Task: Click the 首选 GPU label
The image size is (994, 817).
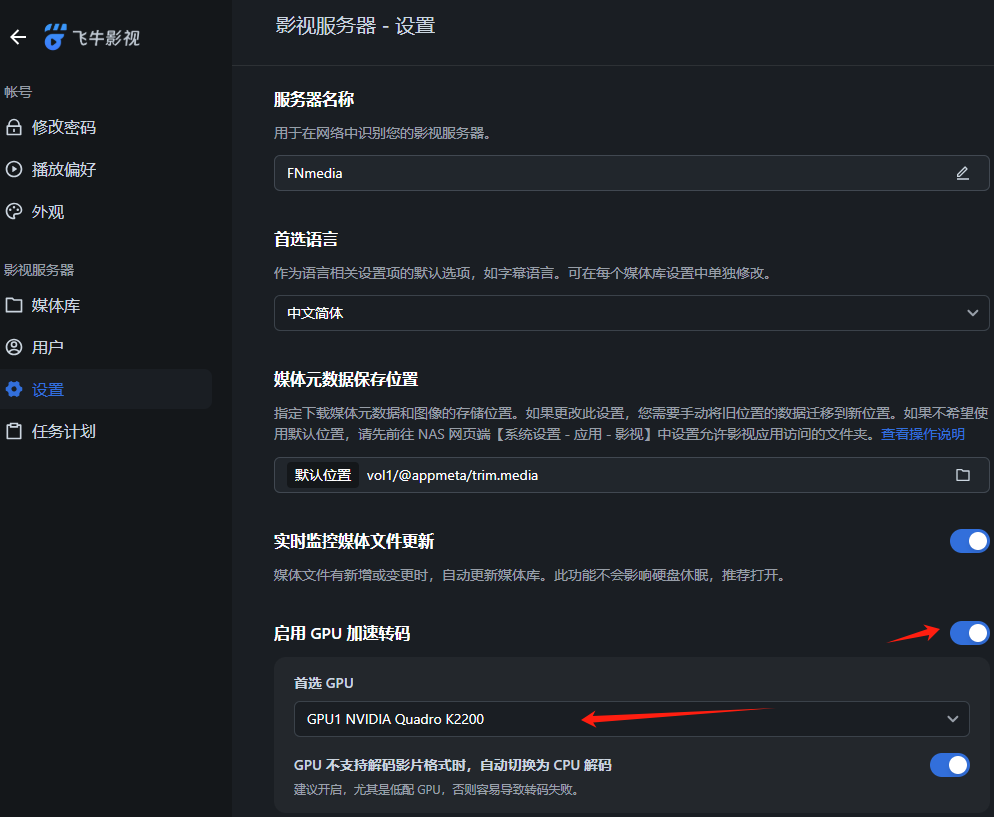Action: [323, 683]
